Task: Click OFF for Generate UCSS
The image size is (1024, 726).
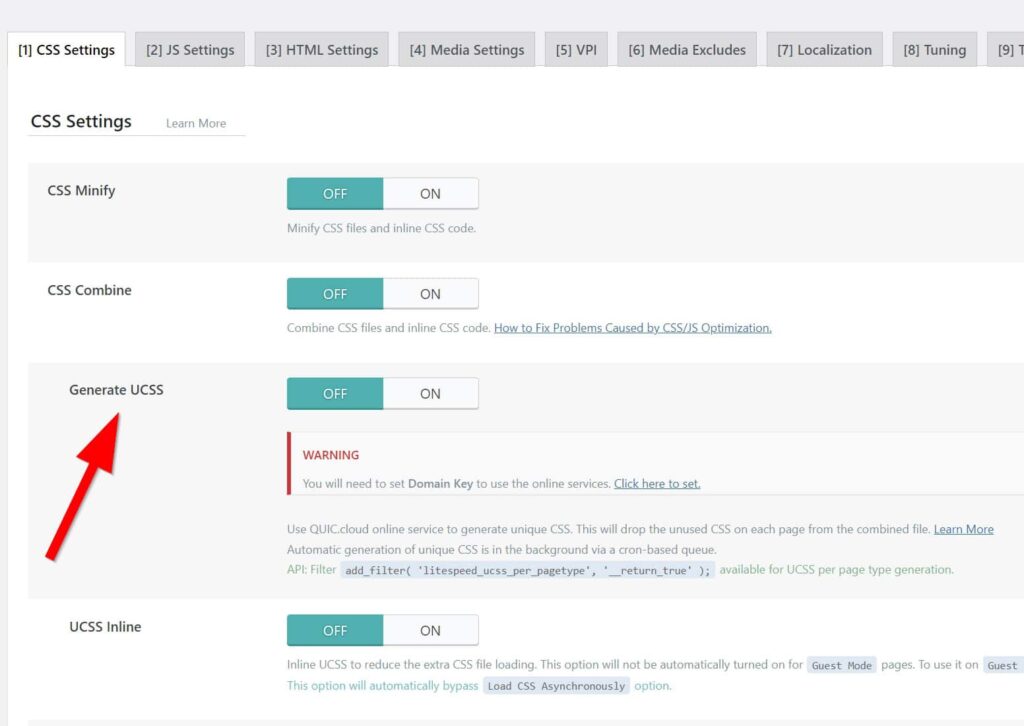Action: point(335,394)
